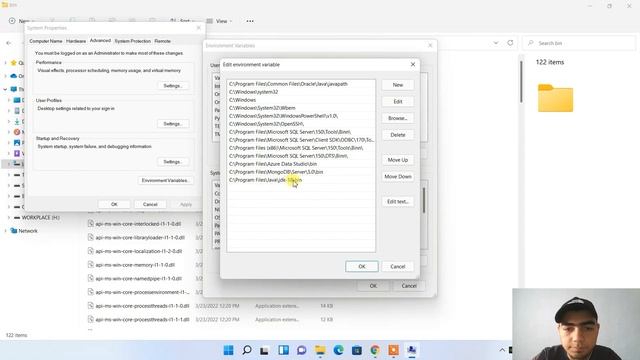Select the C:\Windows\system32 path entry
The width and height of the screenshot is (640, 360).
[301, 92]
